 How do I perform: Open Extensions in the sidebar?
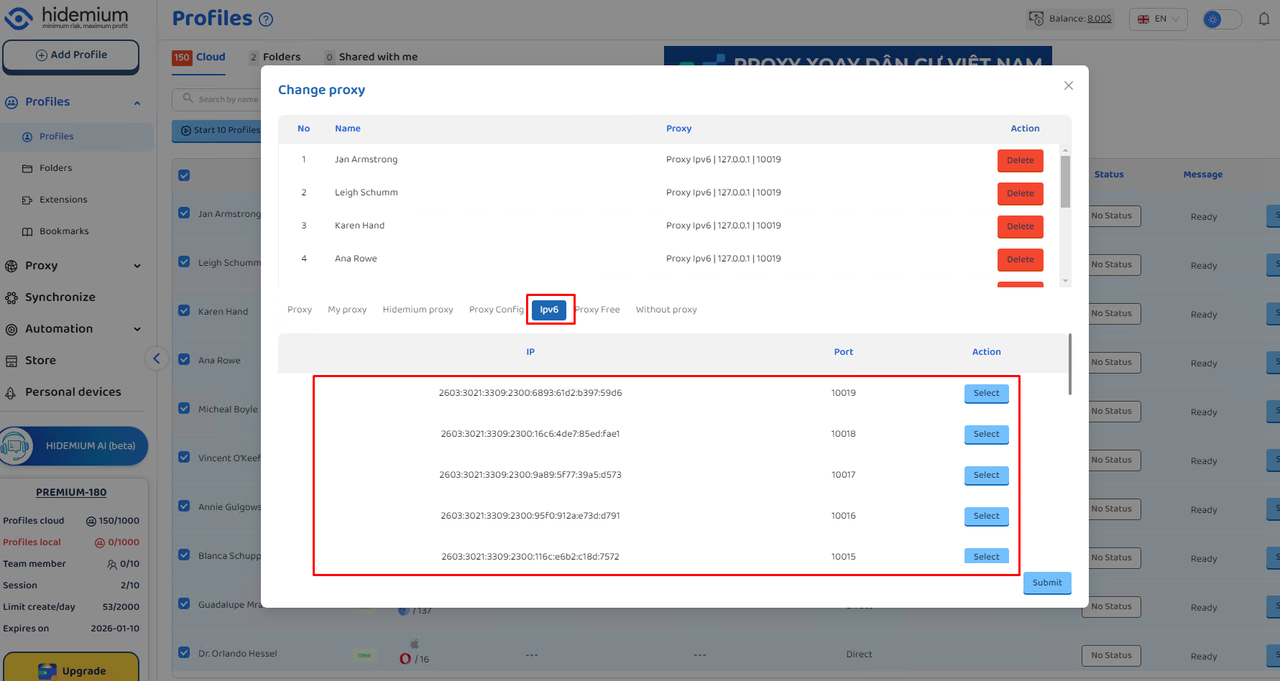coord(63,200)
